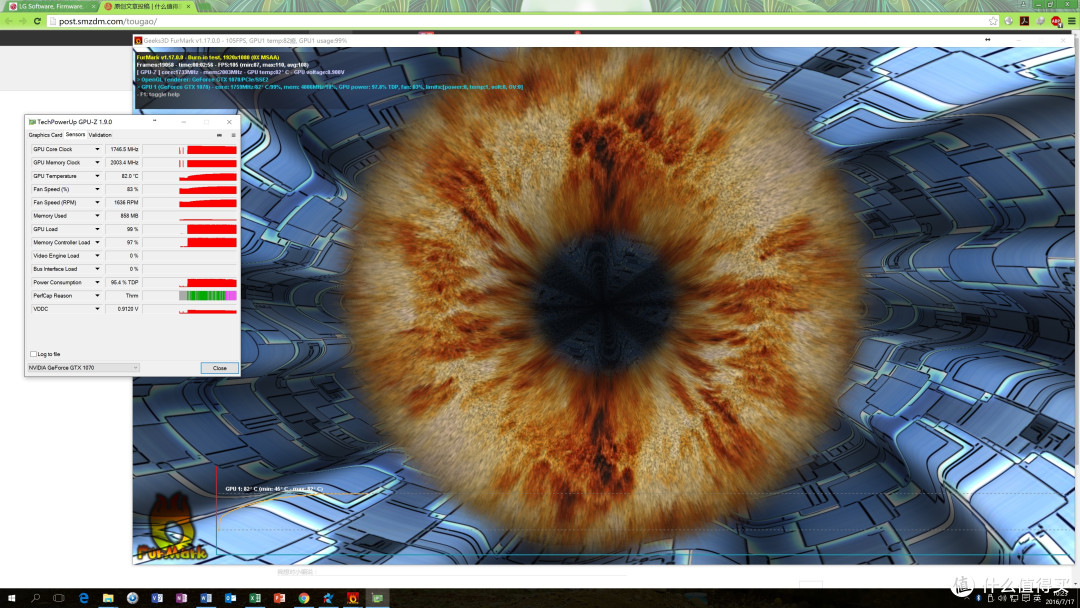Switch to the Graphics Card tab
1080x608 pixels.
(45, 135)
